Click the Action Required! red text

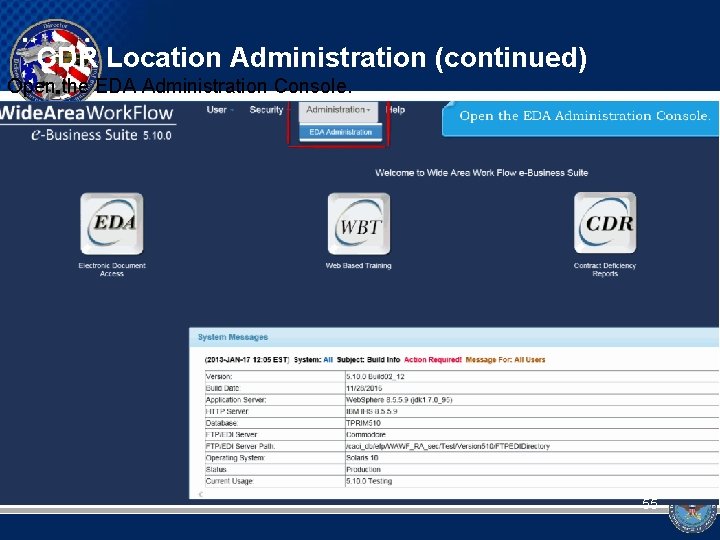tap(433, 360)
